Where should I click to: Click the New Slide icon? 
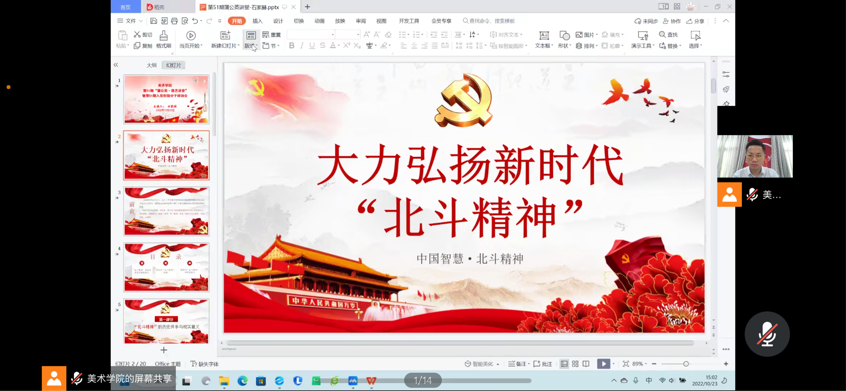225,36
